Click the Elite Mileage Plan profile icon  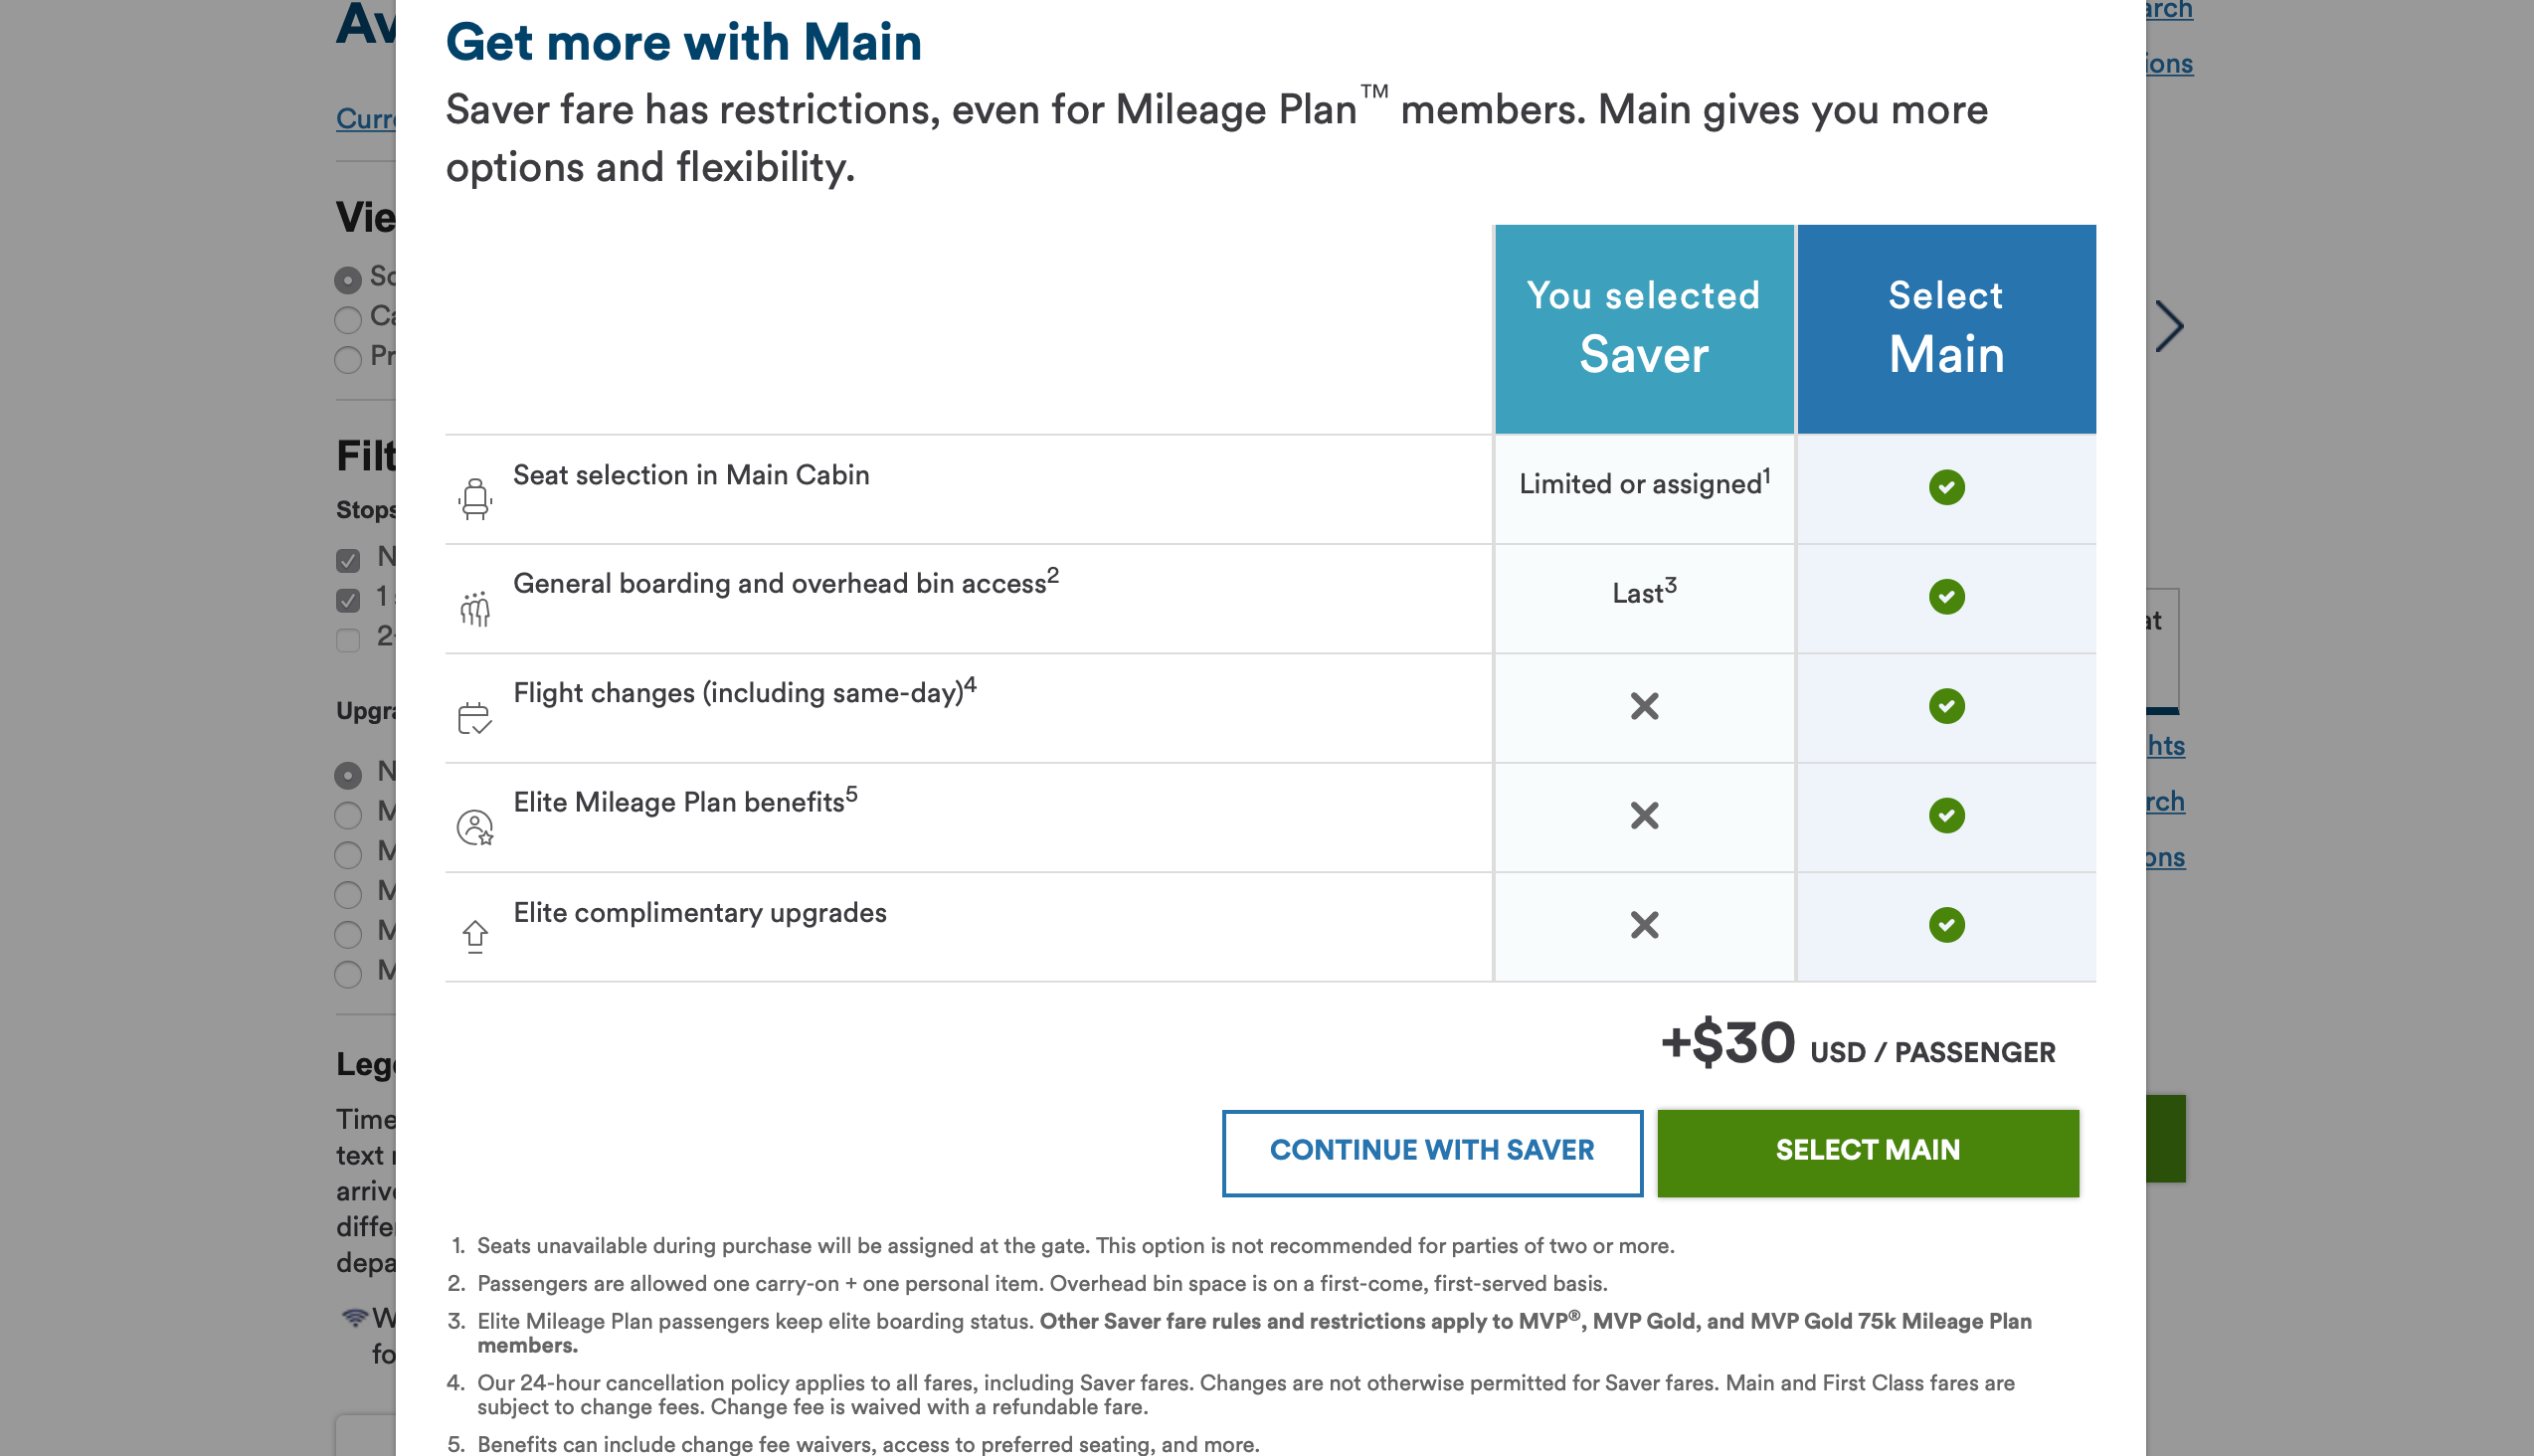click(x=475, y=827)
